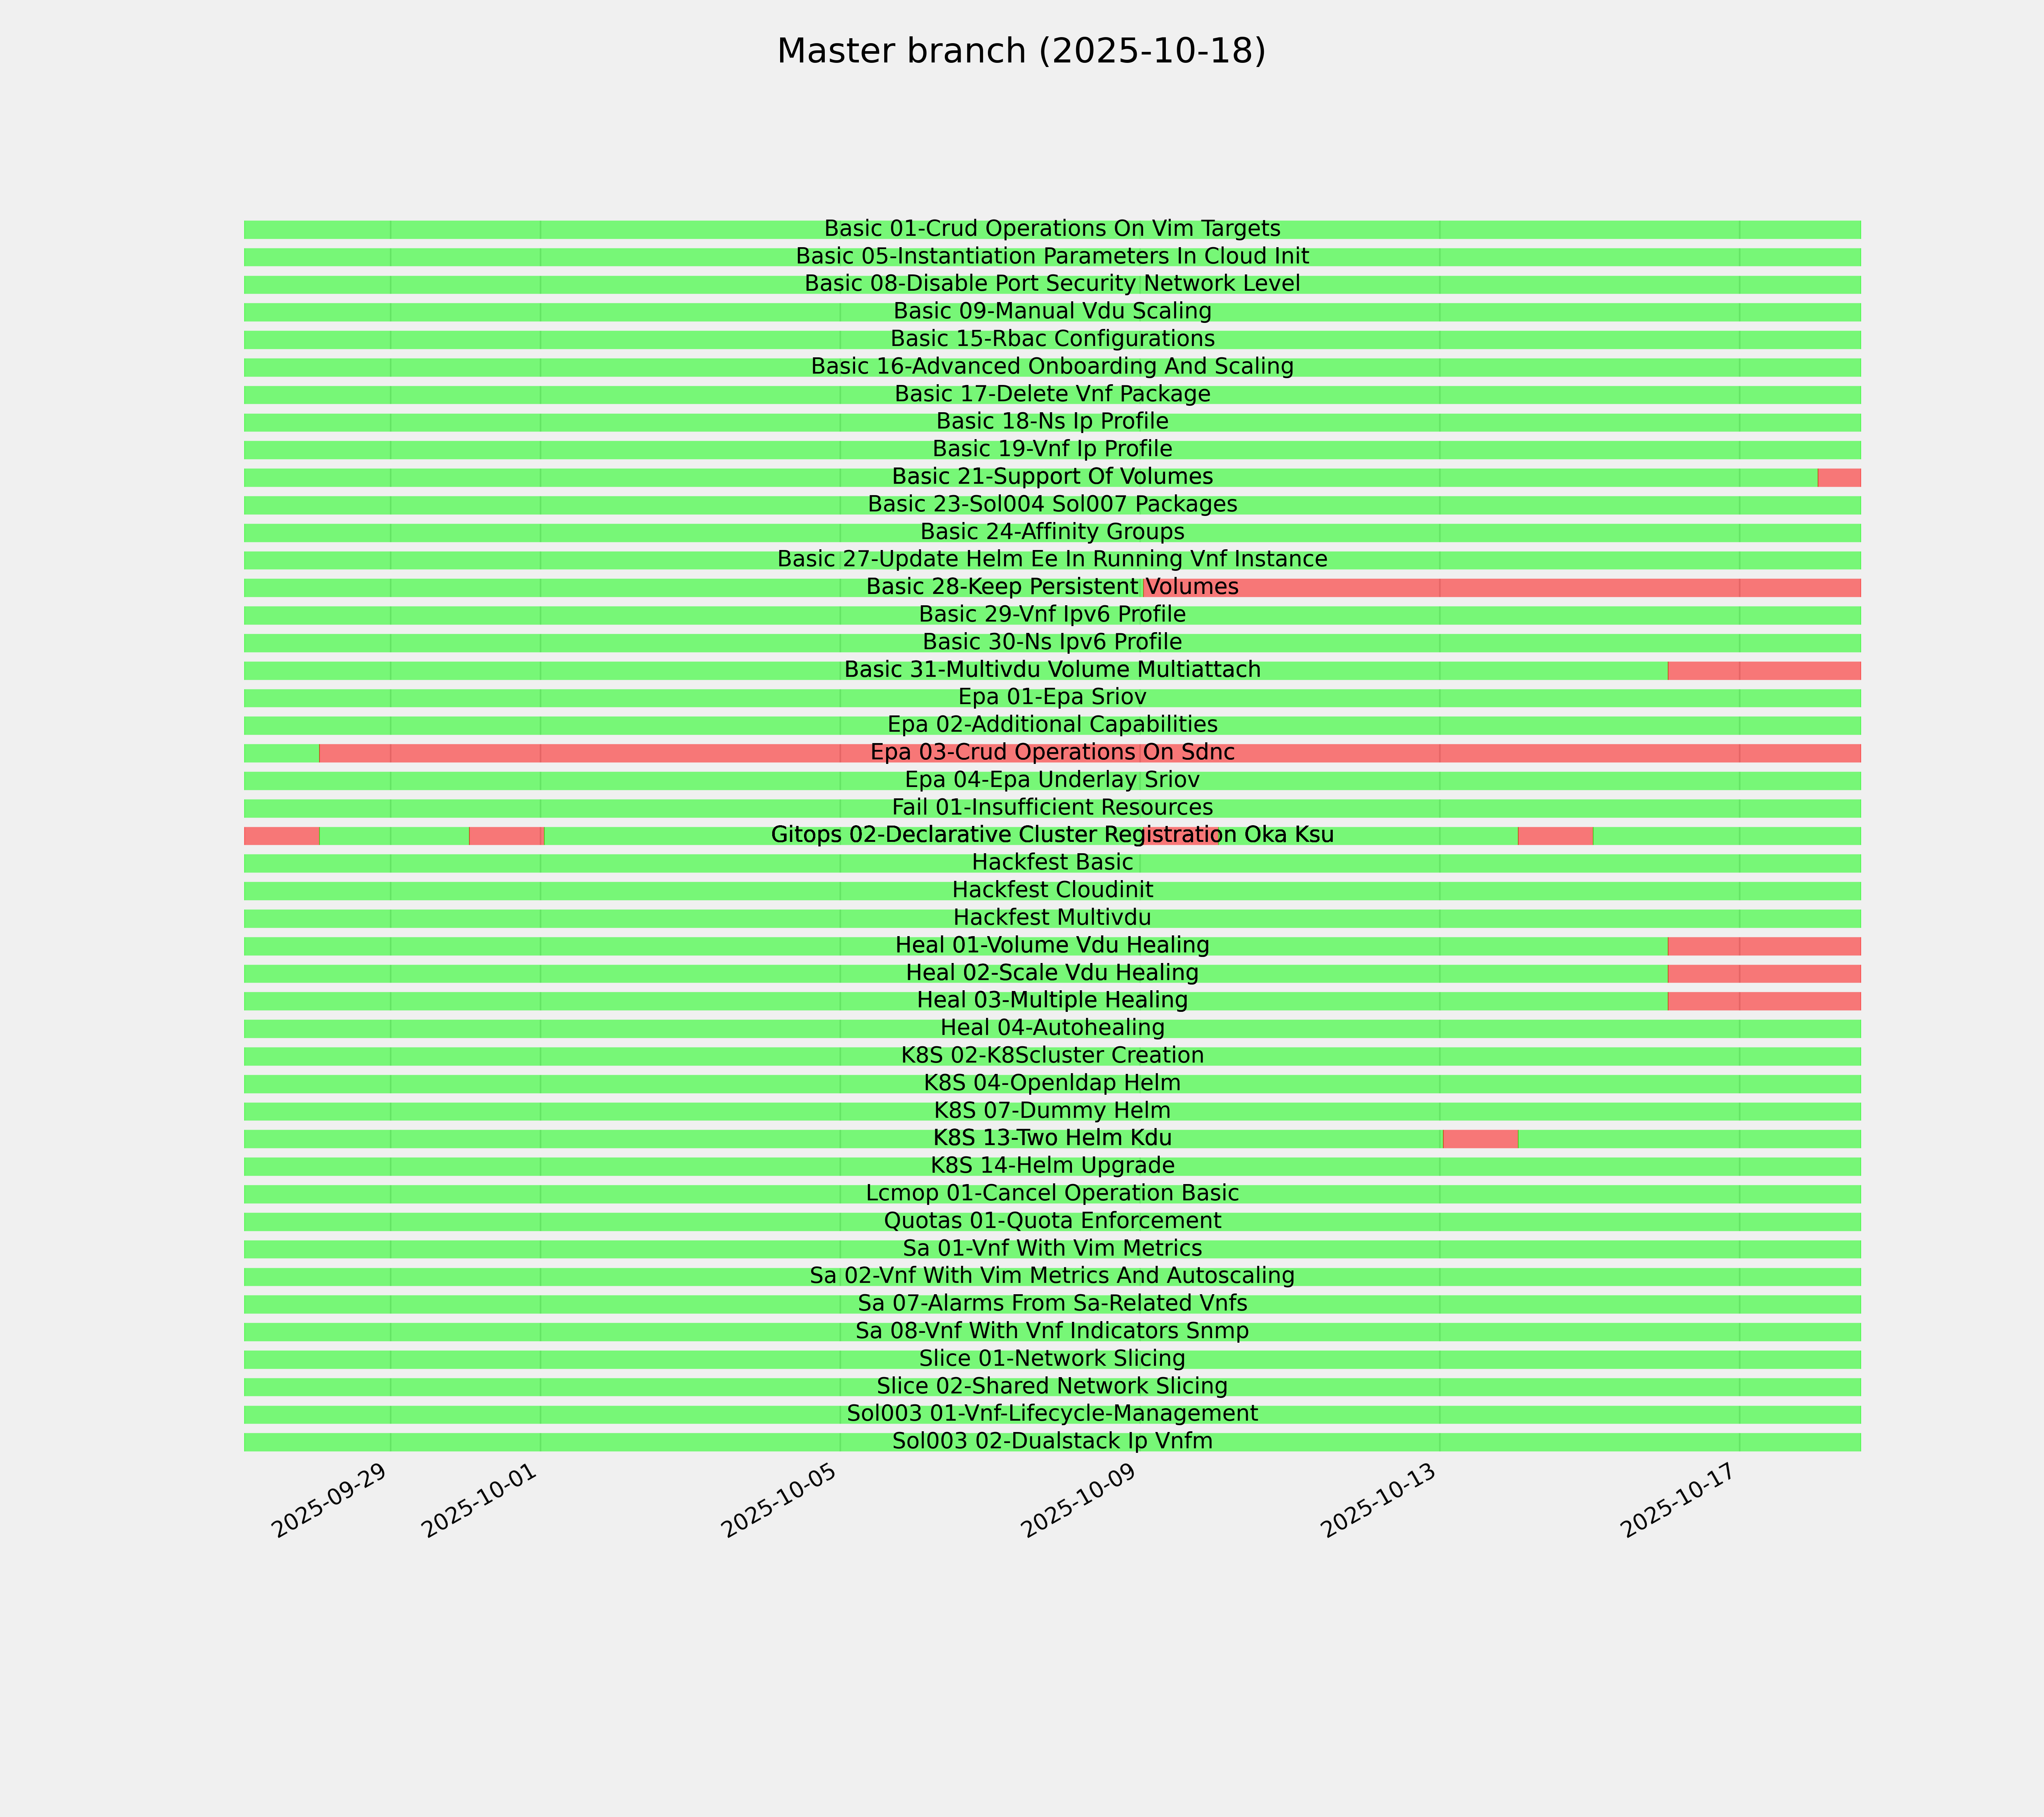2044x1817 pixels.
Task: Click the "Basic 01-Crud Operations On Vim Targets" label
Action: (x=1052, y=229)
